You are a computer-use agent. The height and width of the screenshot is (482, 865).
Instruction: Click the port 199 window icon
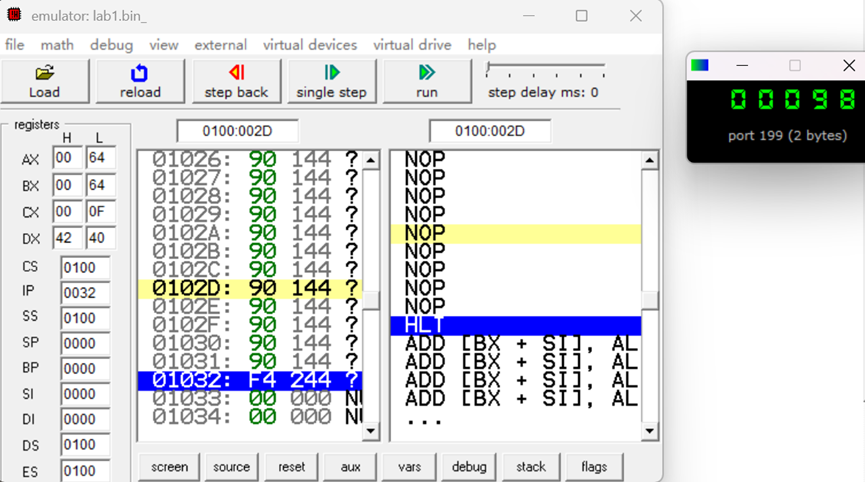pos(700,65)
